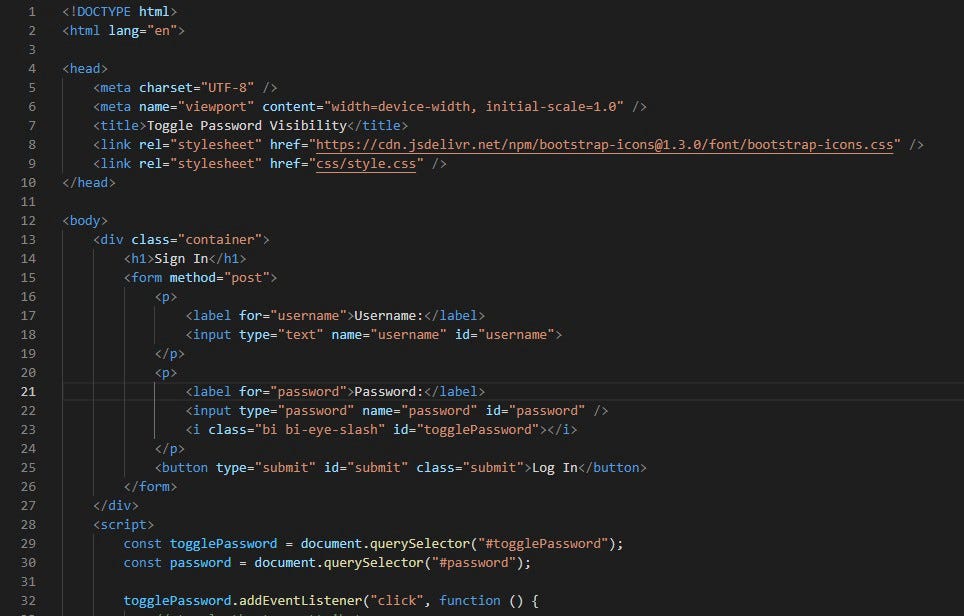Click the script opening tag
This screenshot has width=964, height=616.
pyautogui.click(x=124, y=524)
